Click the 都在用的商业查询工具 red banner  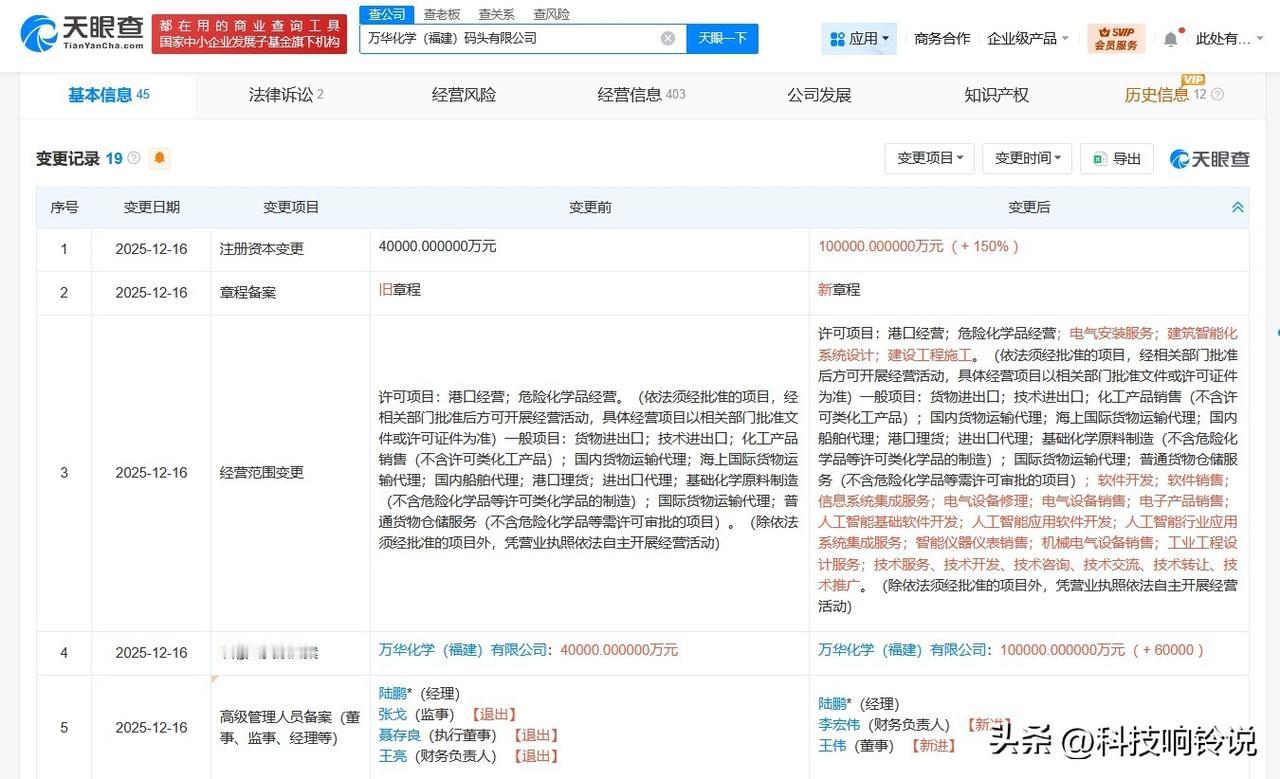(x=250, y=33)
